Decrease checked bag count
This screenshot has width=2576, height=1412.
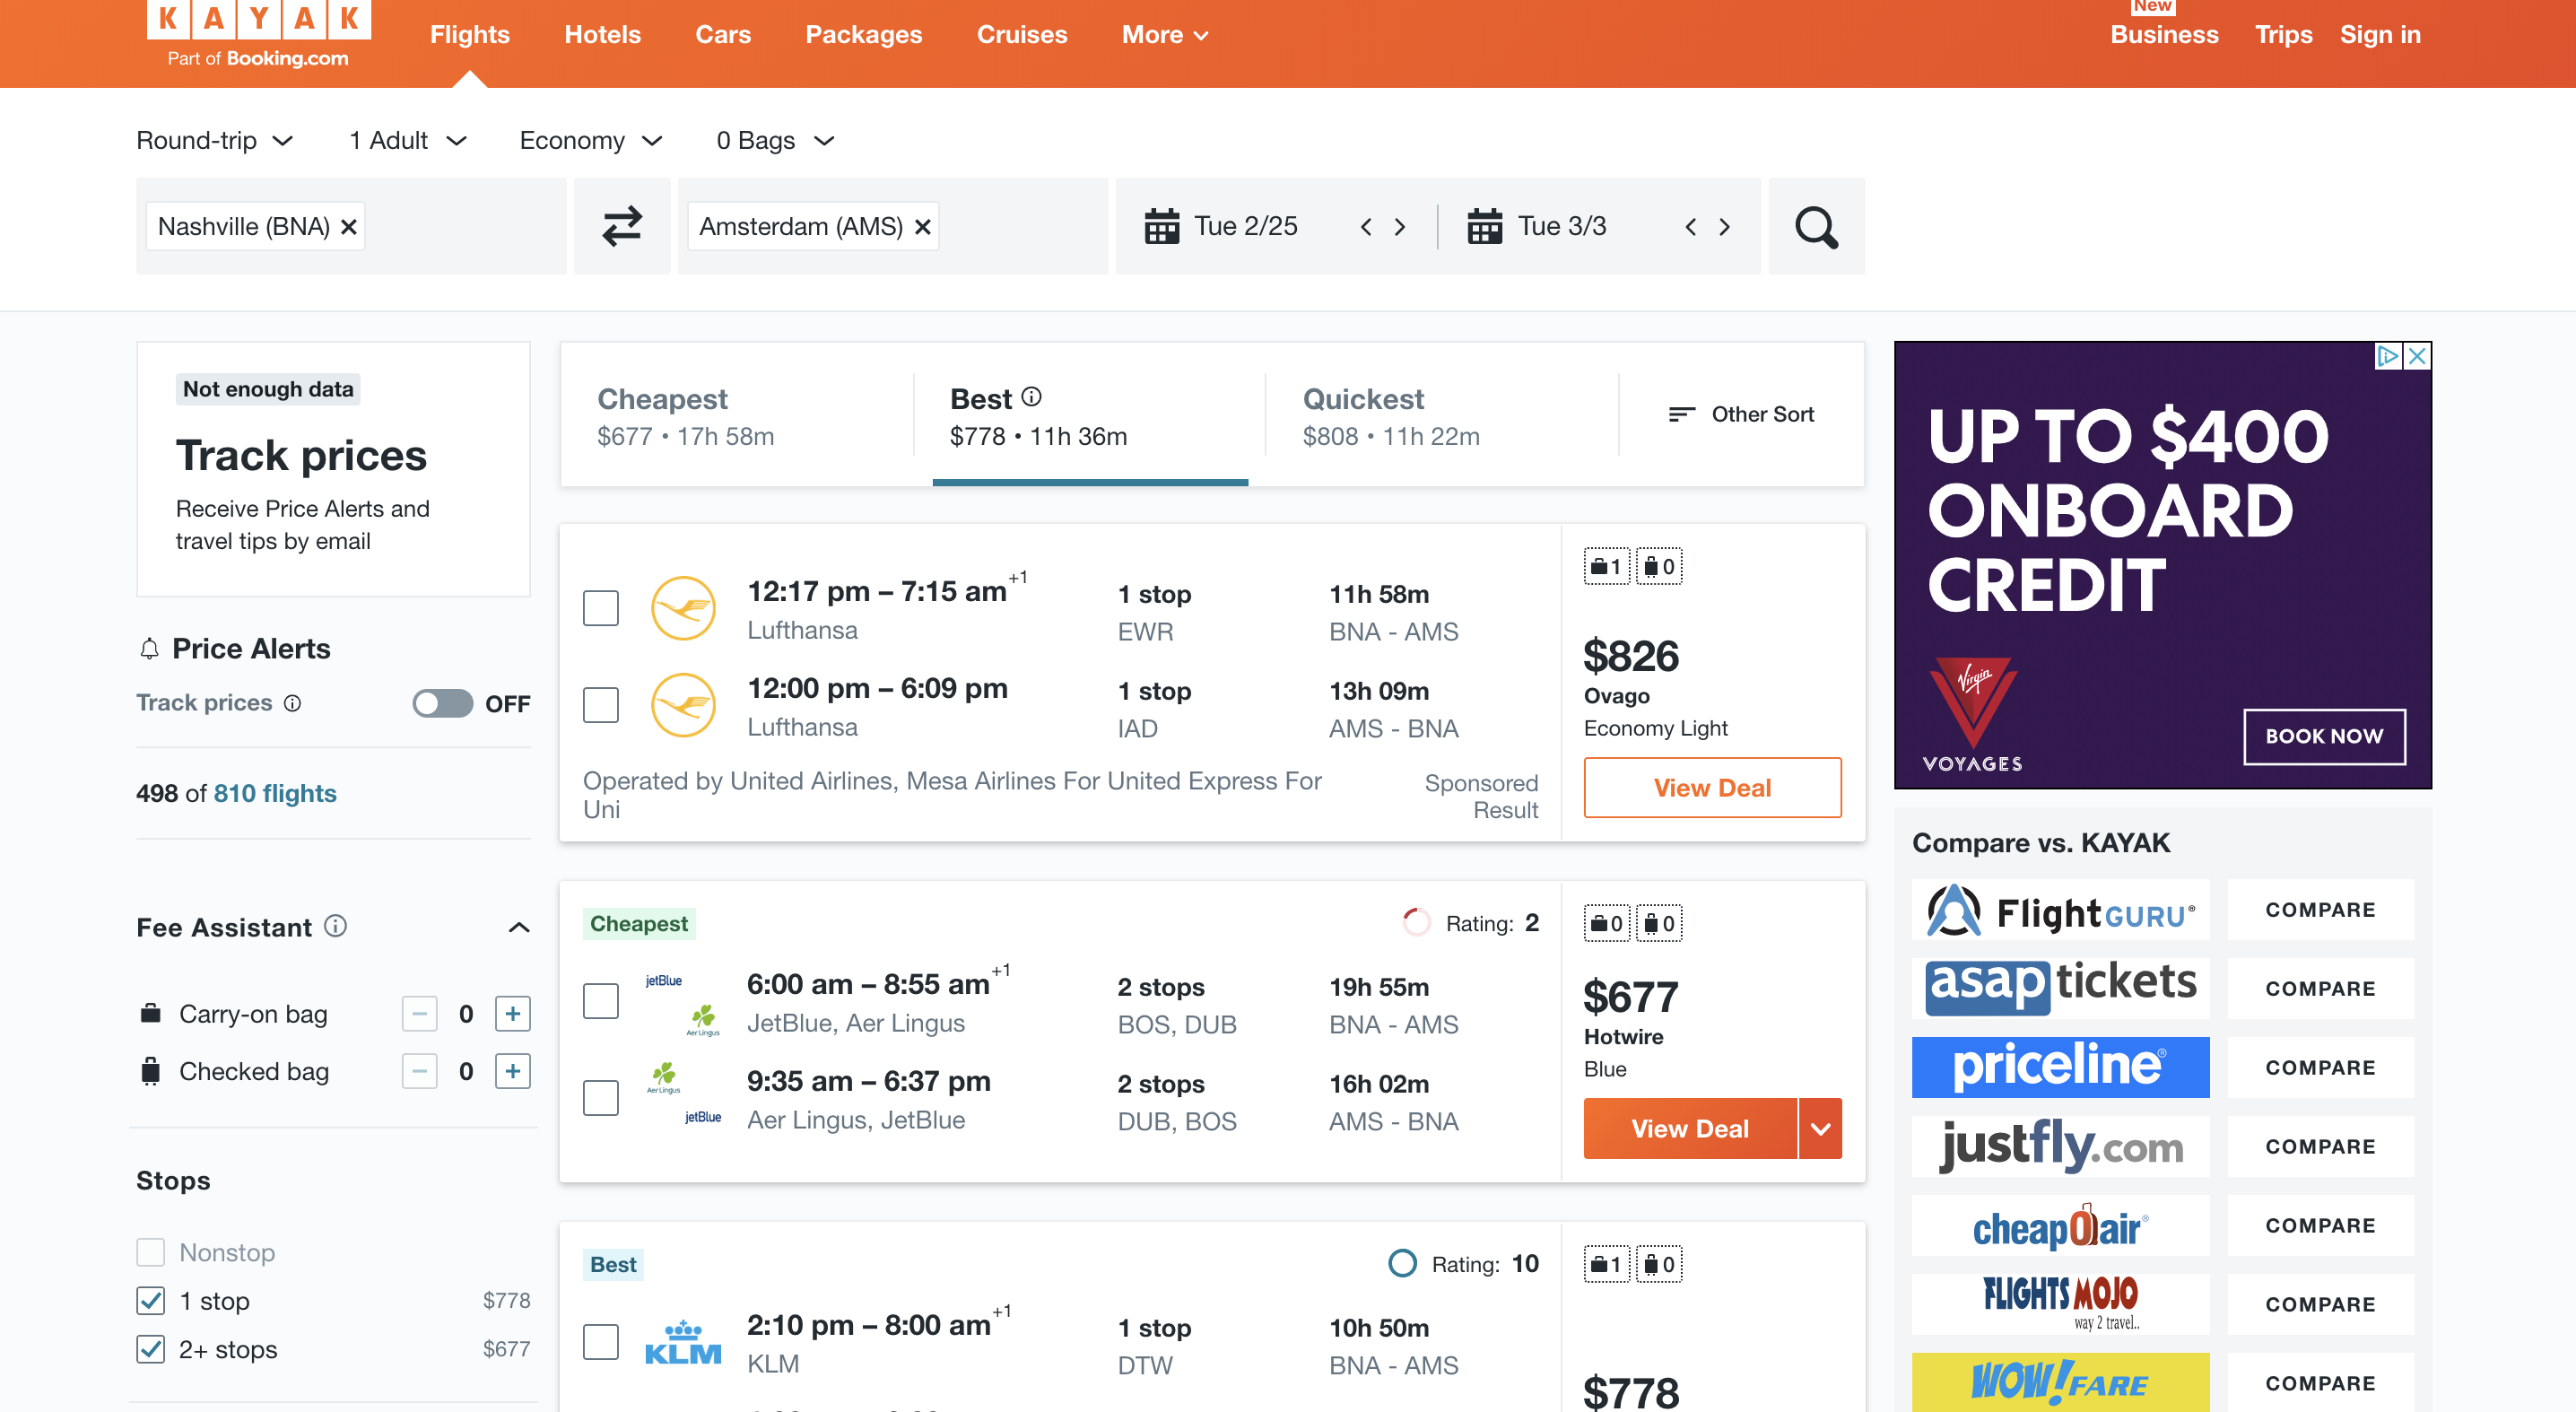pos(419,1071)
